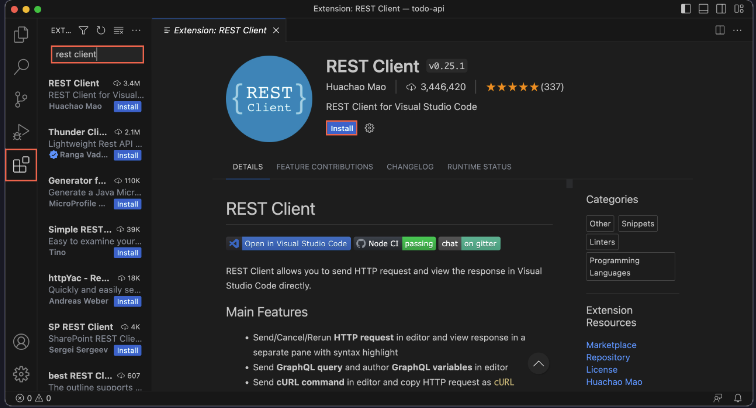Click the details pane scrollbar thumb
Image resolution: width=756 pixels, height=408 pixels.
coord(569,184)
